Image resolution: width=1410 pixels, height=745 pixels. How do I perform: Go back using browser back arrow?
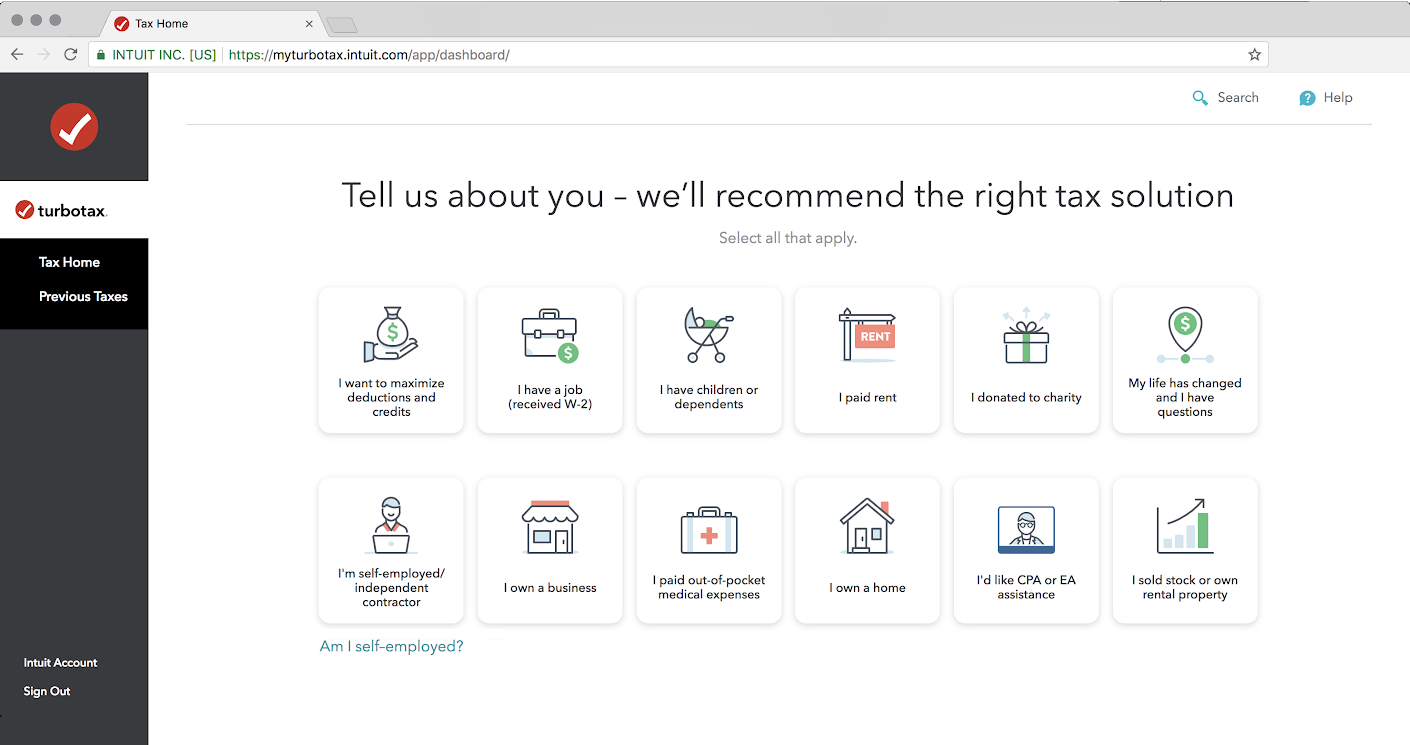point(18,55)
